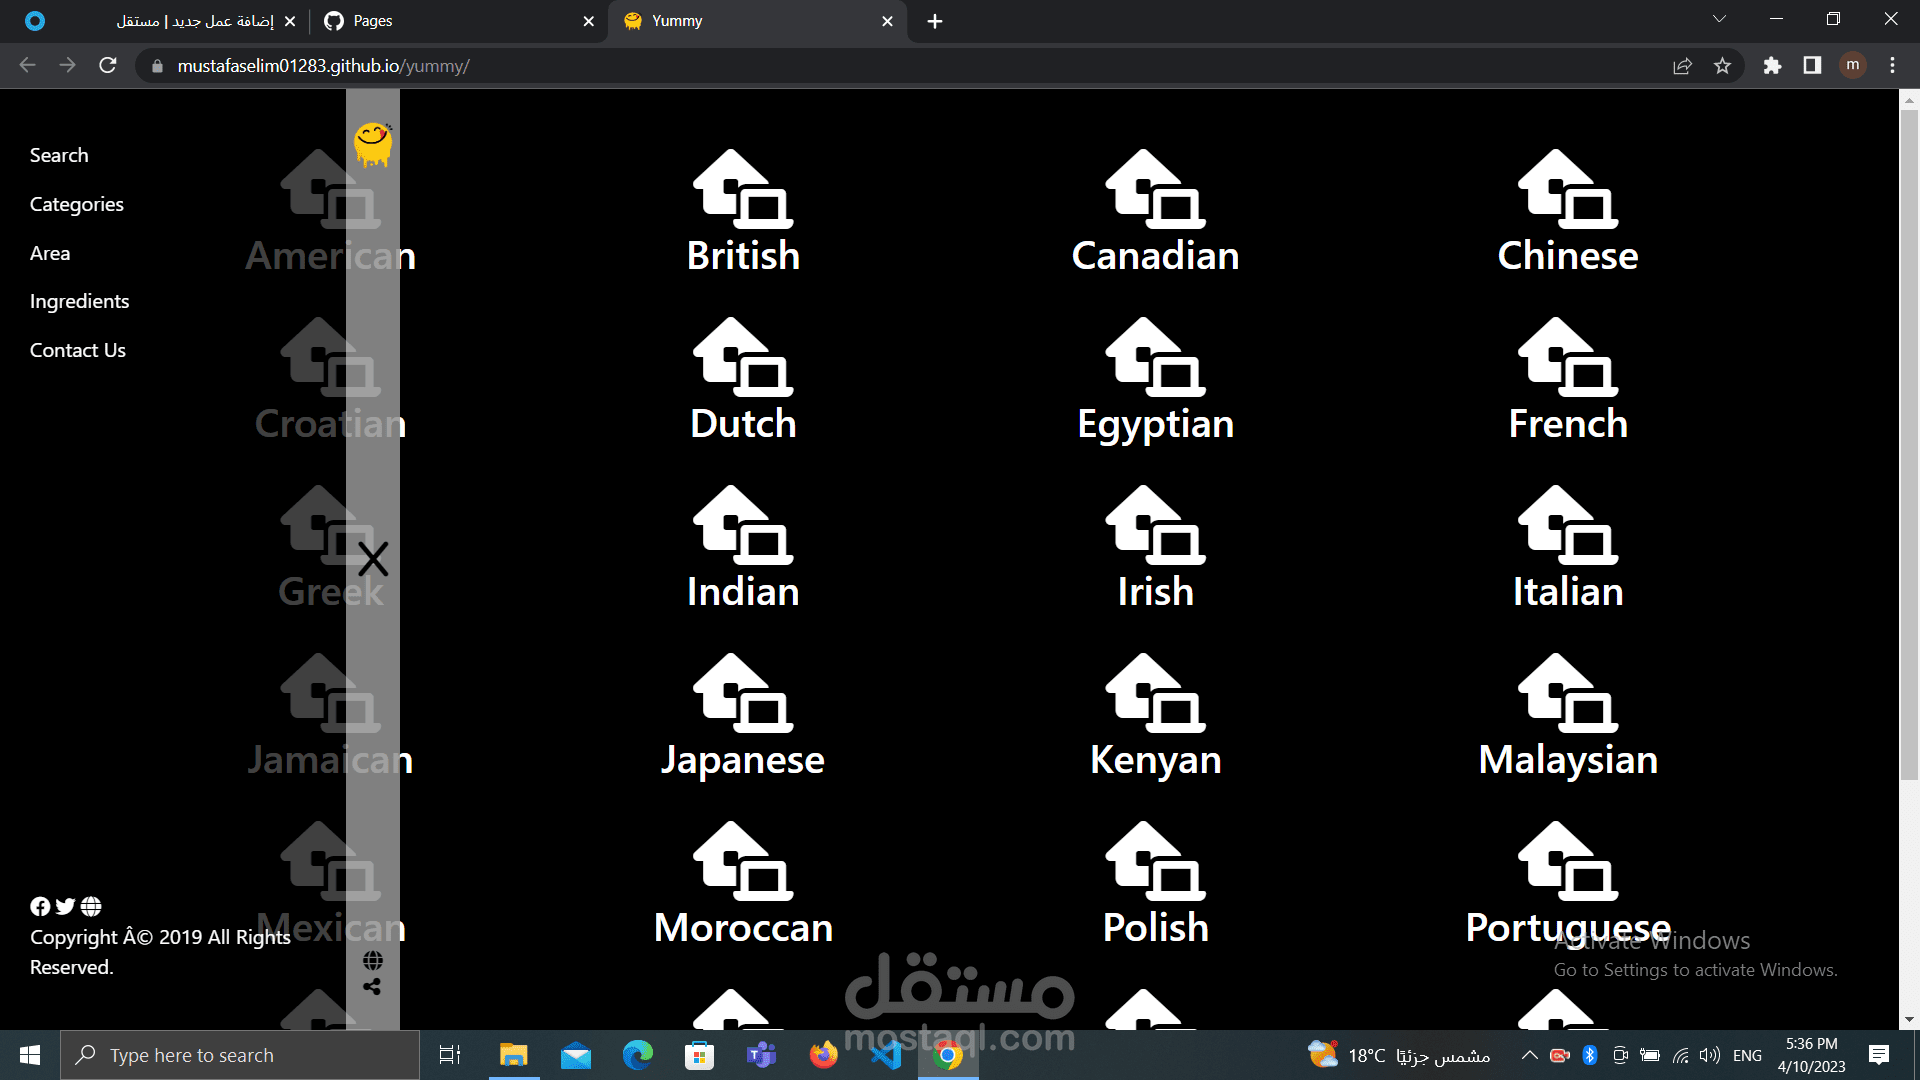Open the Italian area icon
The height and width of the screenshot is (1080, 1920).
[x=1567, y=526]
